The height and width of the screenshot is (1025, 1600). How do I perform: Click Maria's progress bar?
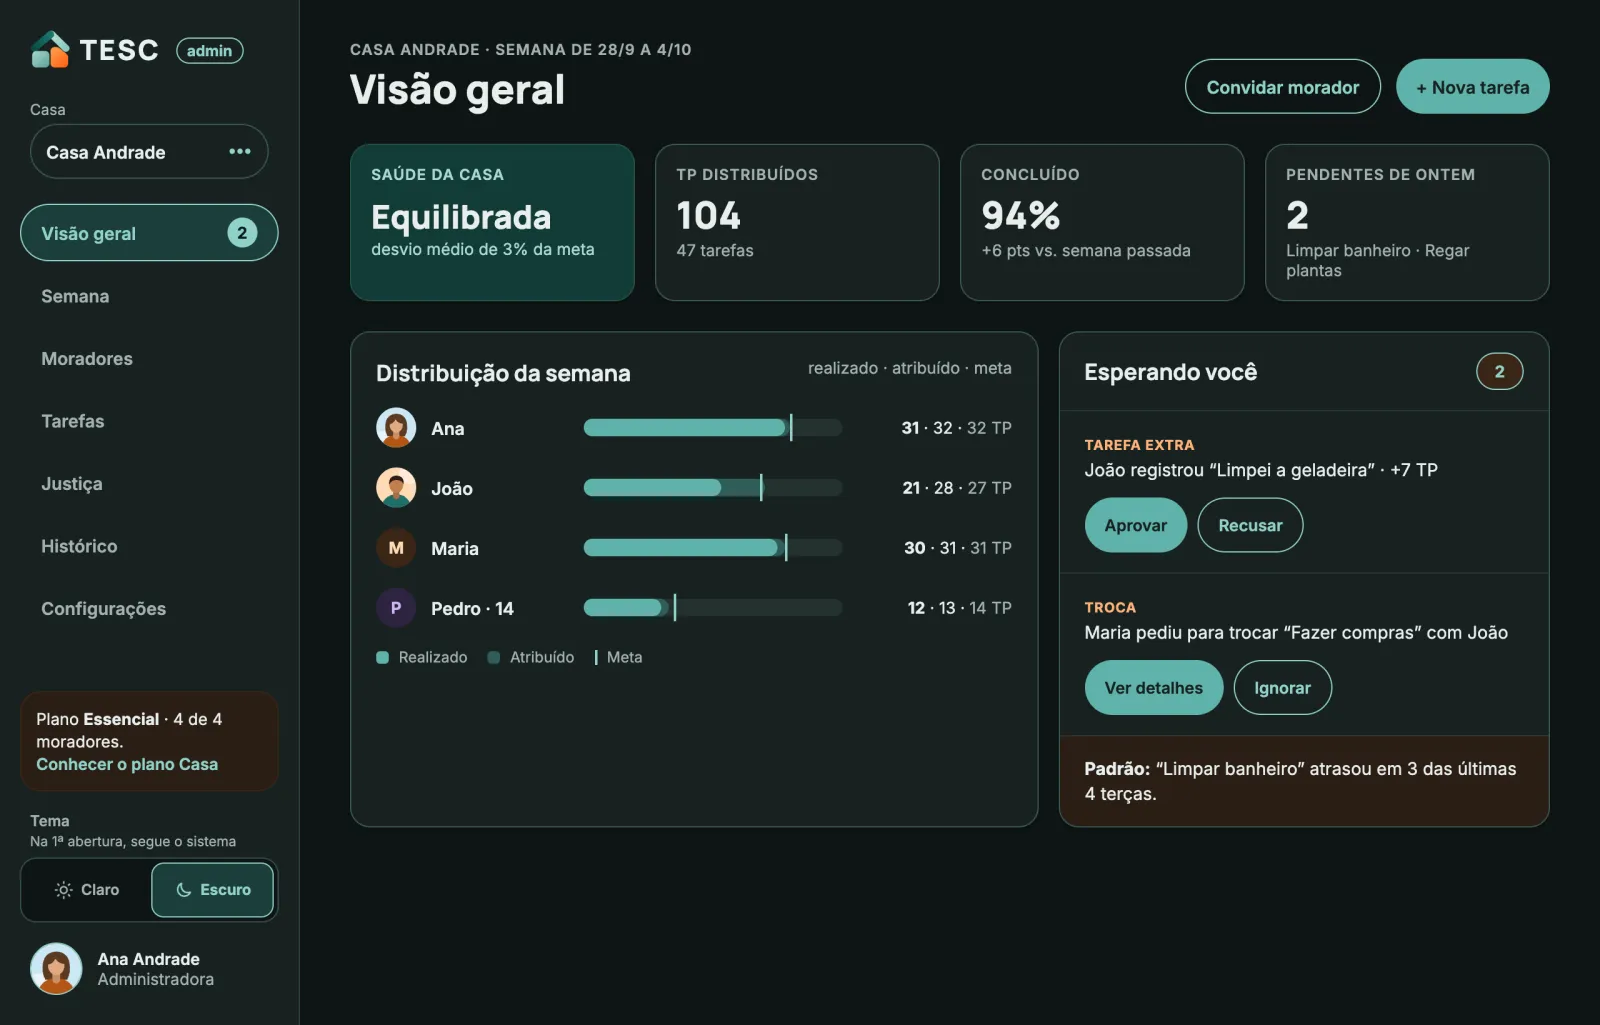[x=713, y=548]
